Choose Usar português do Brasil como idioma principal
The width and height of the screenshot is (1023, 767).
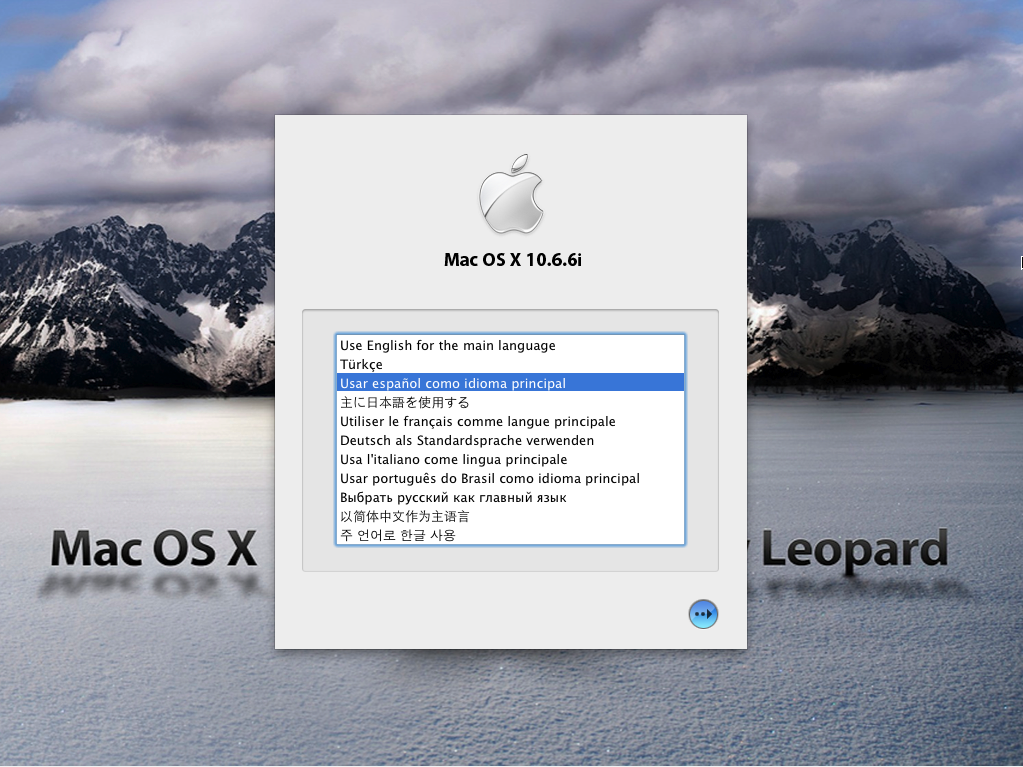510,478
